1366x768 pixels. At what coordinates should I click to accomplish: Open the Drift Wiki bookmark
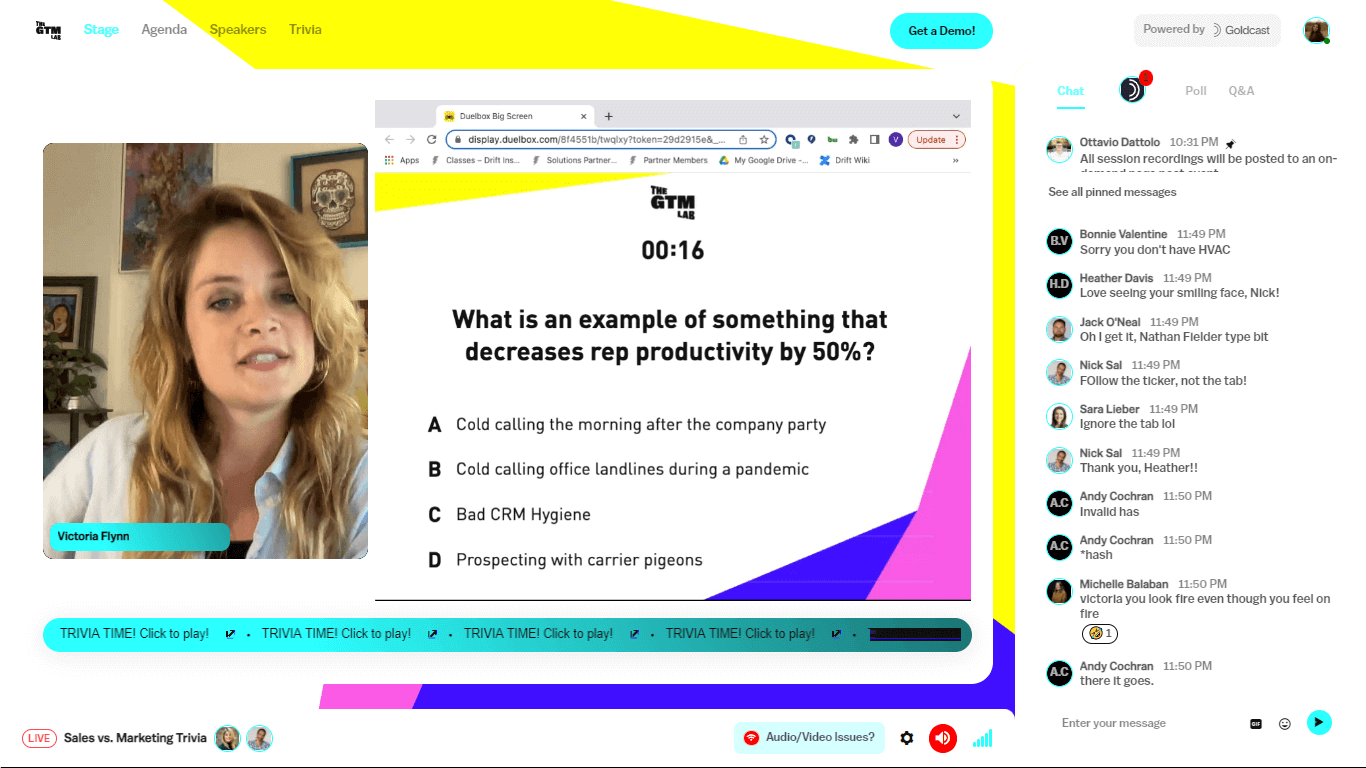[x=844, y=160]
